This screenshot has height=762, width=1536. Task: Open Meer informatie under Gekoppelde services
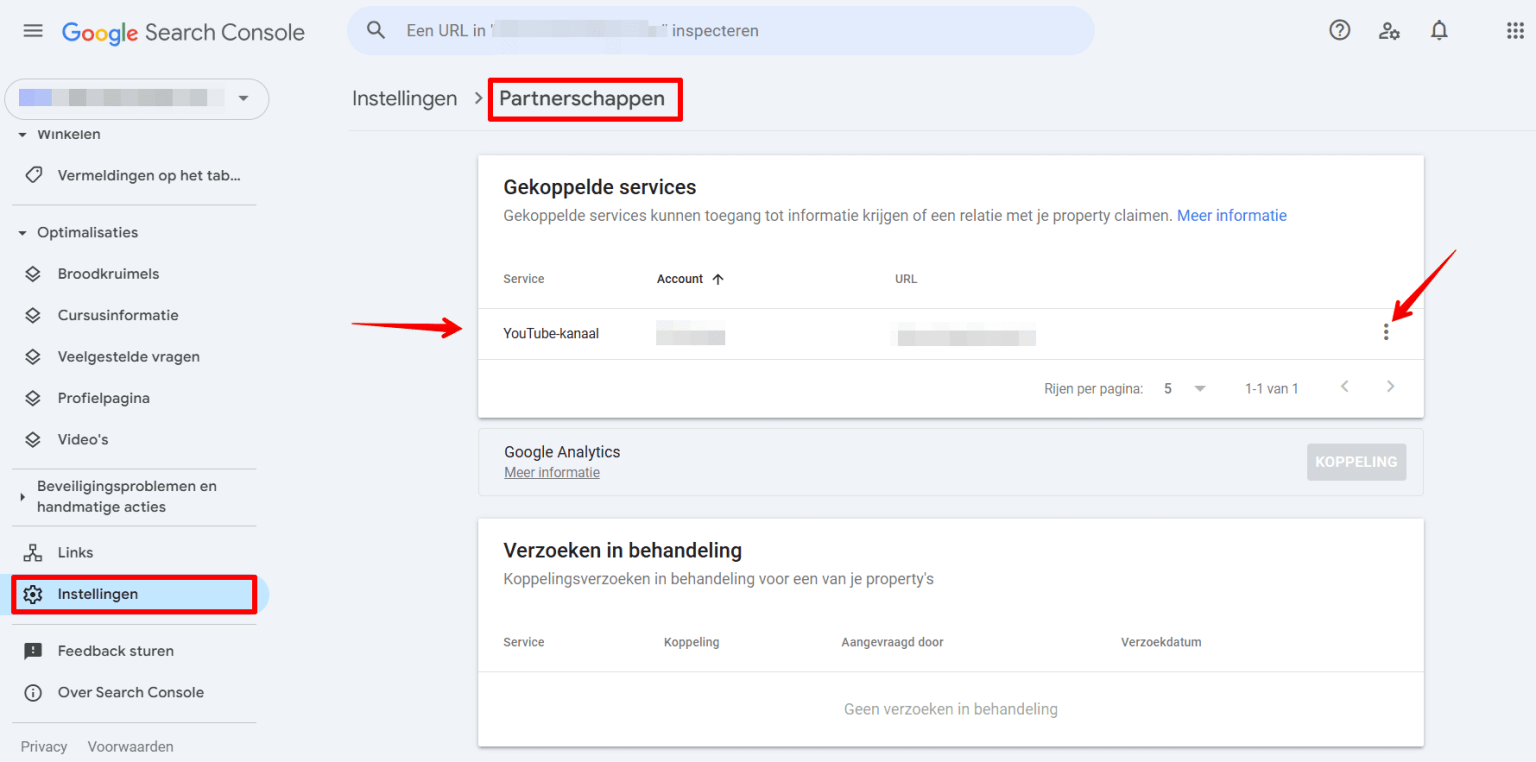point(1232,215)
